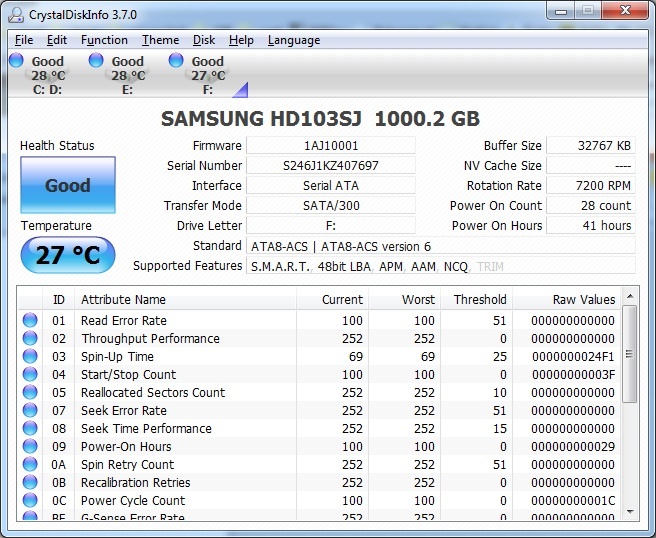This screenshot has width=656, height=538.
Task: Click the Interface field Serial ATA
Action: click(331, 185)
